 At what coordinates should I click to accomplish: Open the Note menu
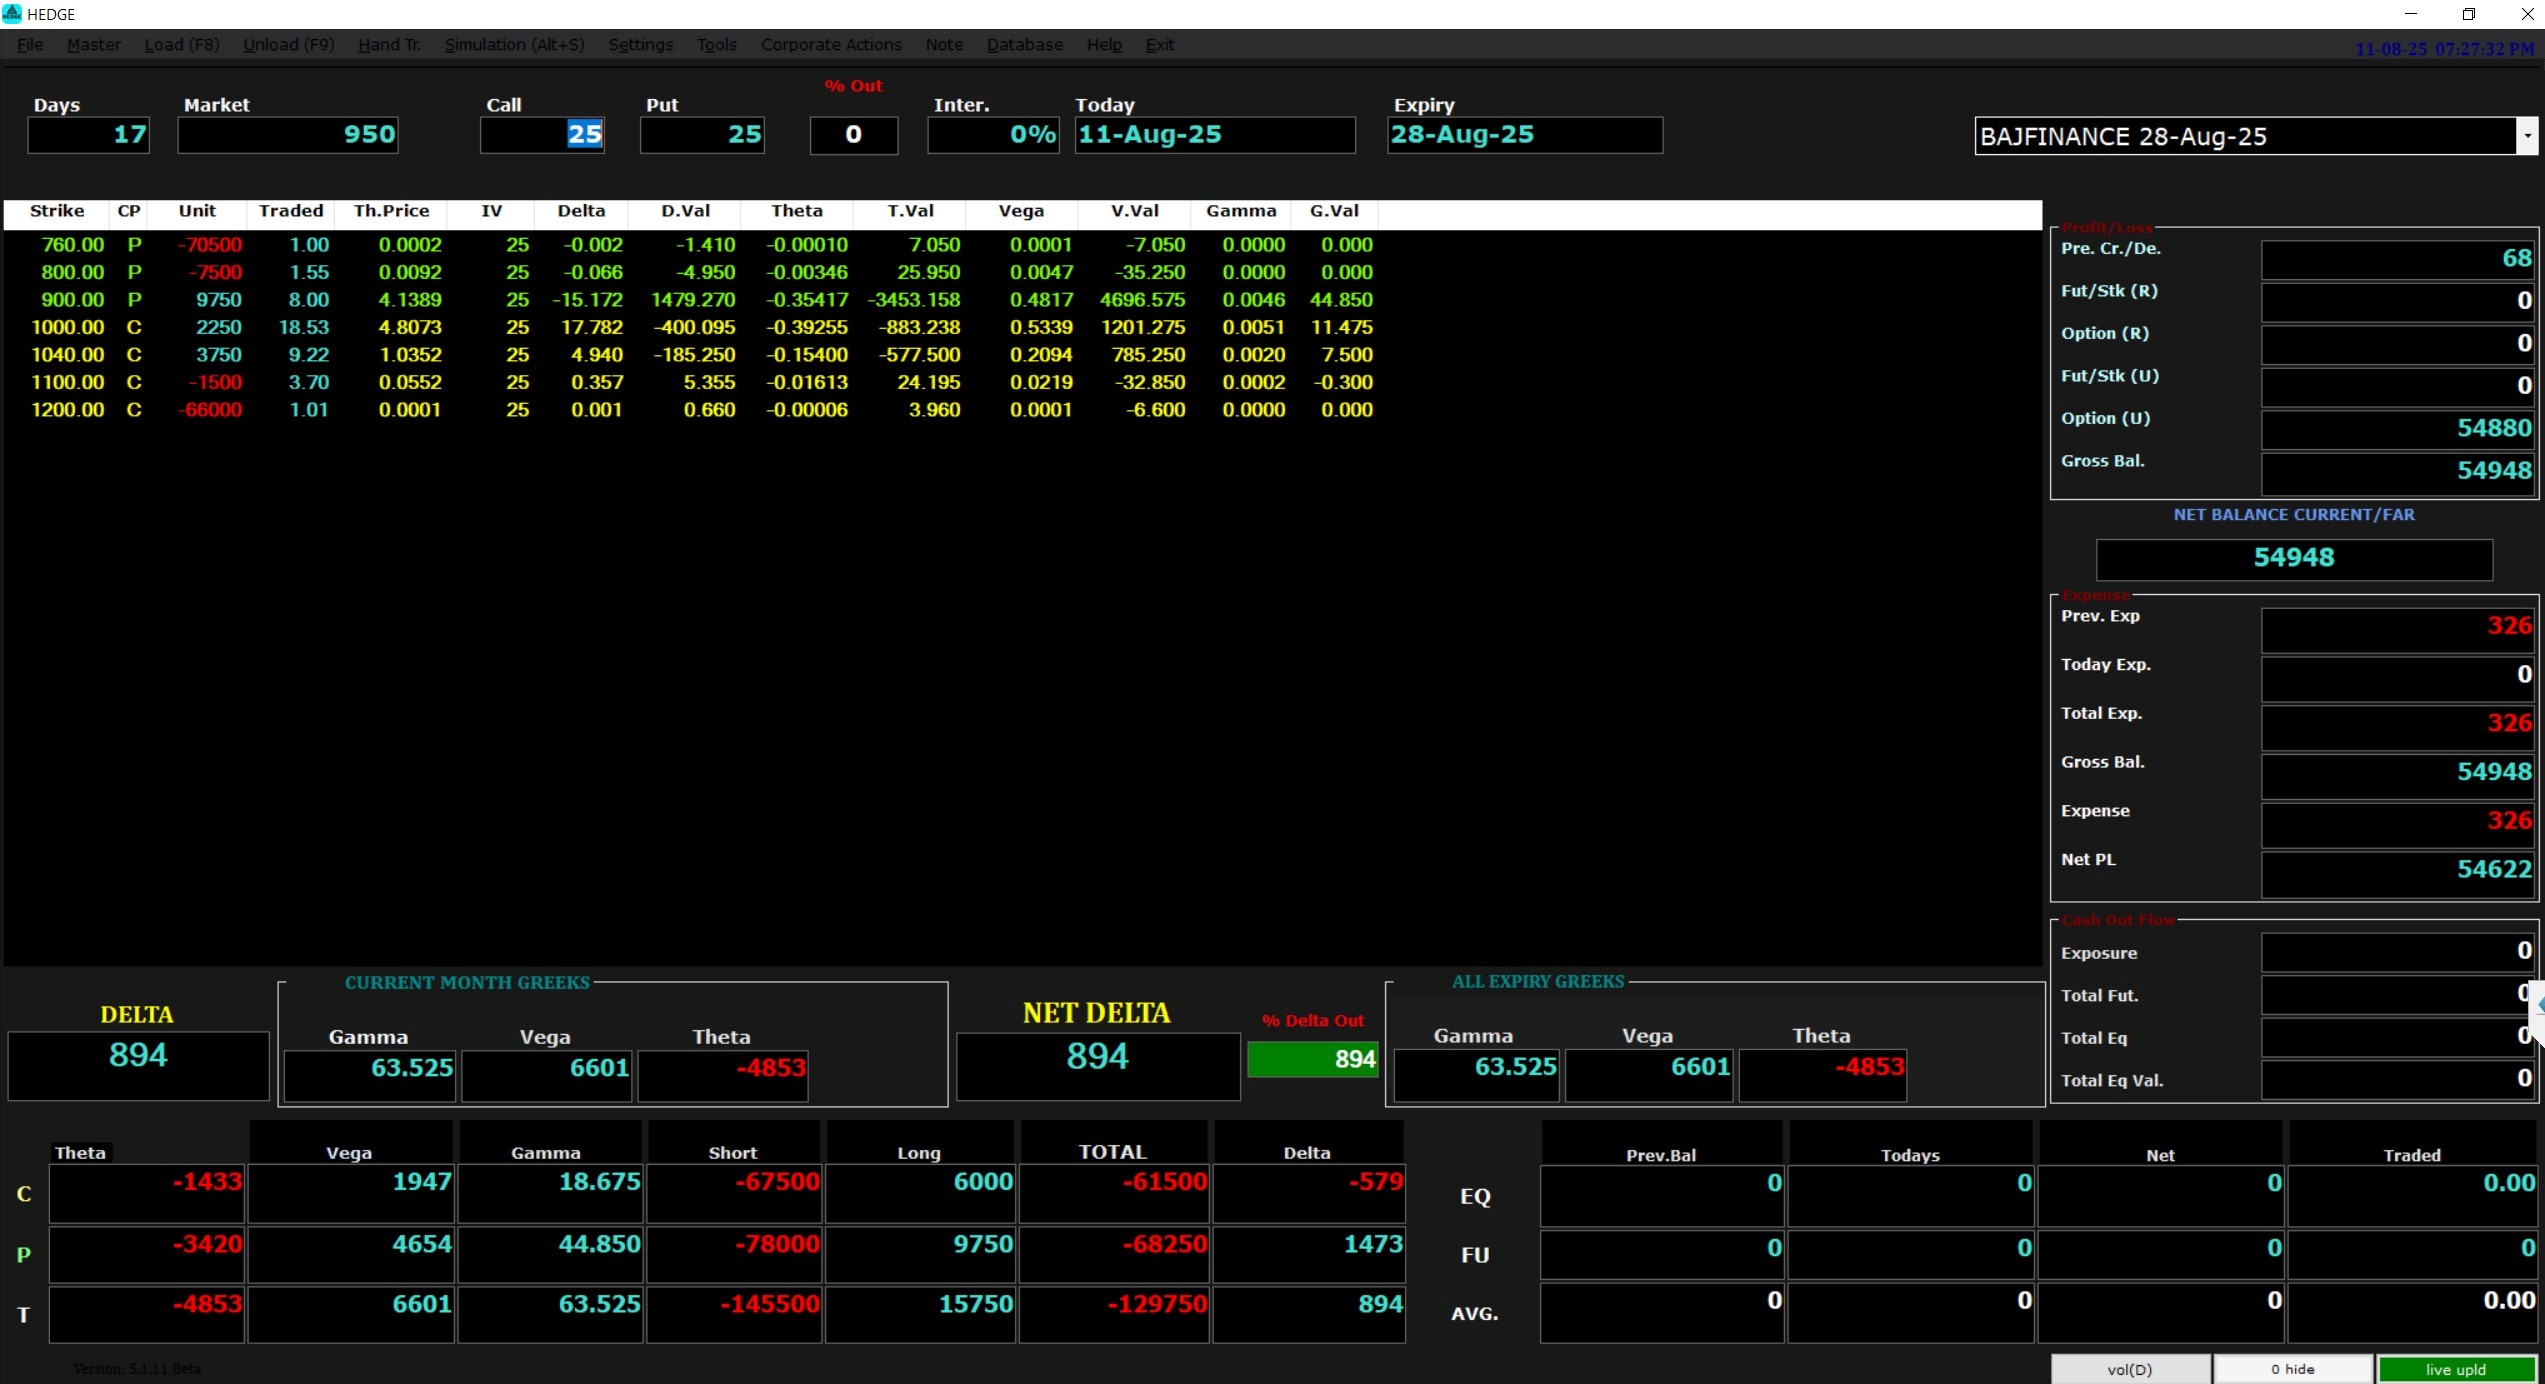point(944,45)
